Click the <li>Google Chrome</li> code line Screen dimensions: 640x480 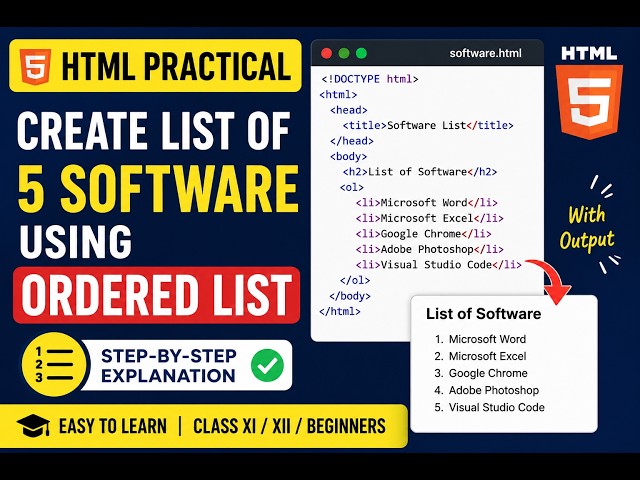423,234
